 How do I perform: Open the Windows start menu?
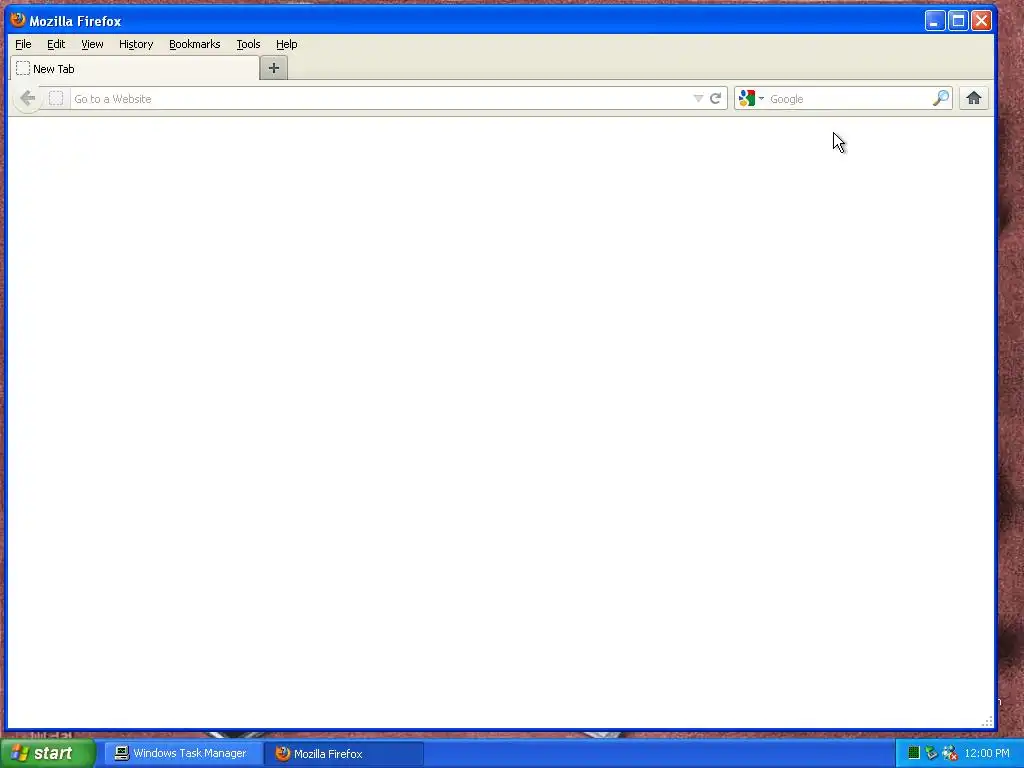[x=47, y=754]
